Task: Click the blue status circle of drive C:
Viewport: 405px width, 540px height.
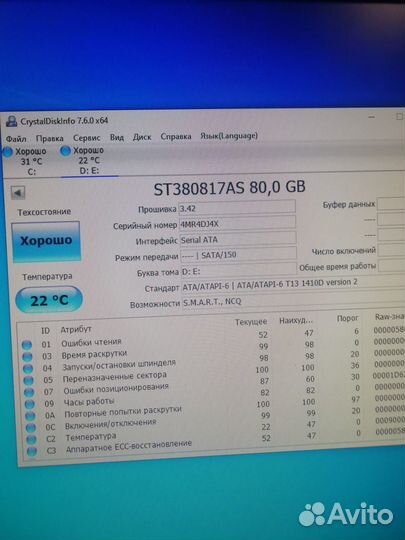Action: tap(8, 152)
